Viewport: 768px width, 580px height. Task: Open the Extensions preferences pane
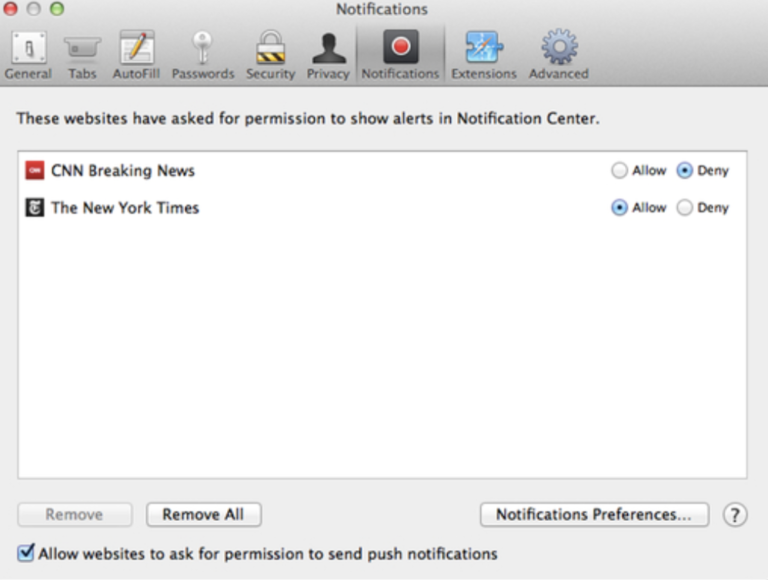484,55
